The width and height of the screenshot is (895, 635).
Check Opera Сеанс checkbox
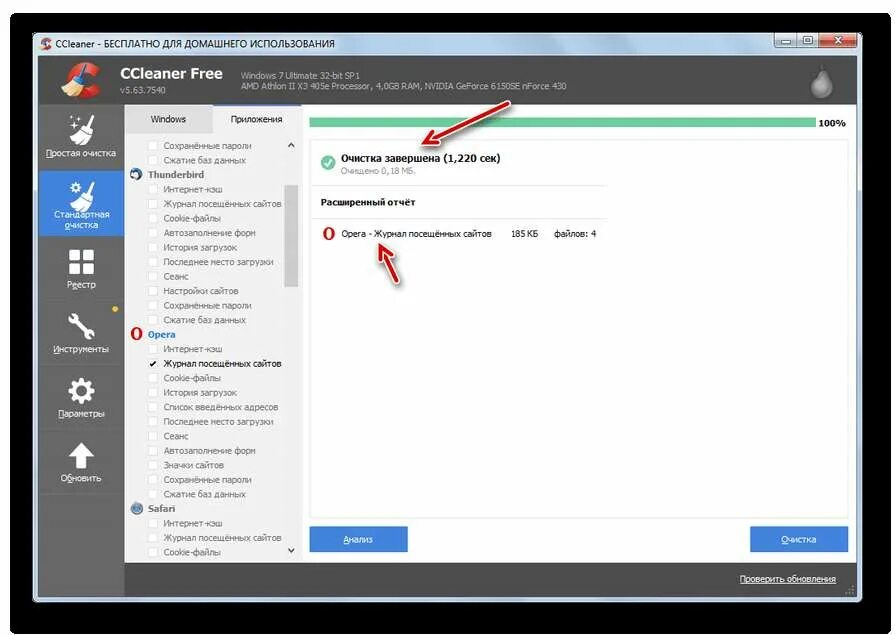[152, 436]
